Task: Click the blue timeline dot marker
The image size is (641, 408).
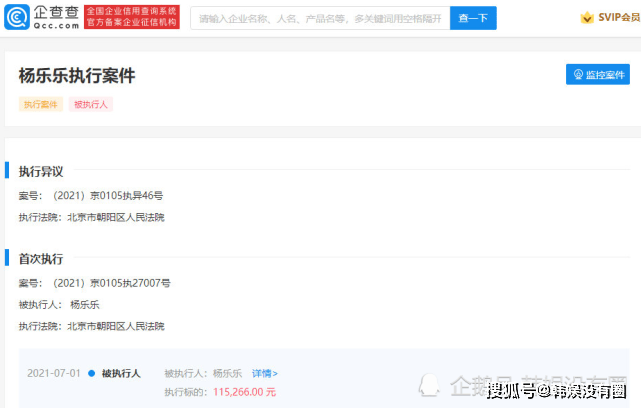Action: [92, 373]
